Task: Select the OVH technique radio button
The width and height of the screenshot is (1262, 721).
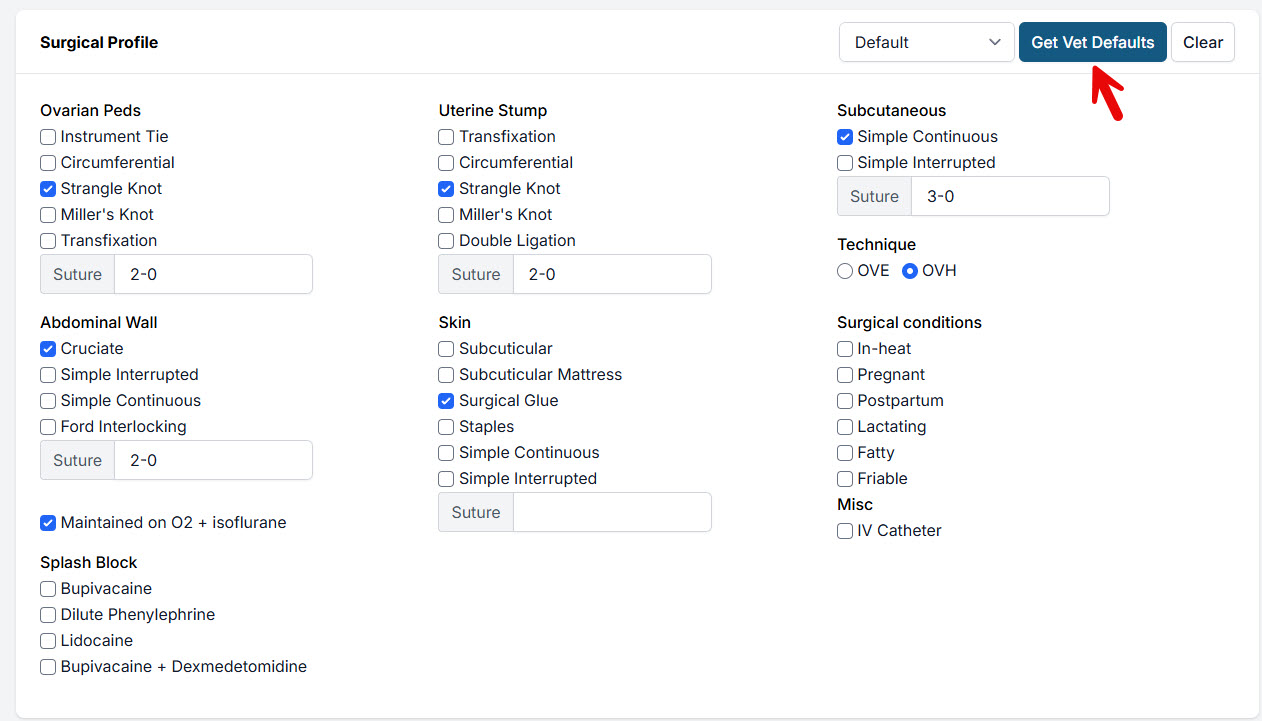Action: tap(910, 271)
